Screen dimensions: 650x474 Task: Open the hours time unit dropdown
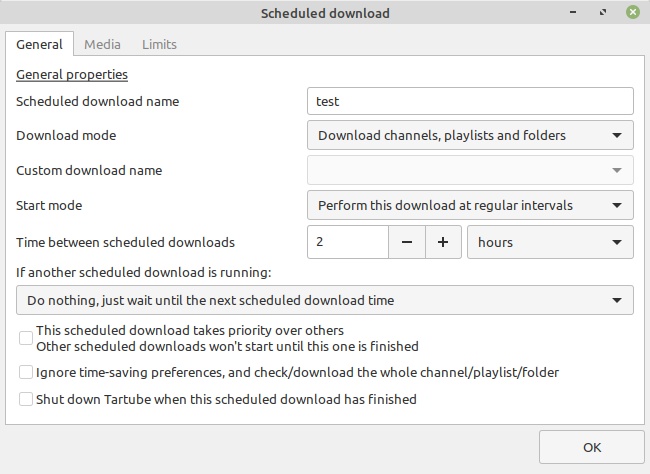coord(550,242)
